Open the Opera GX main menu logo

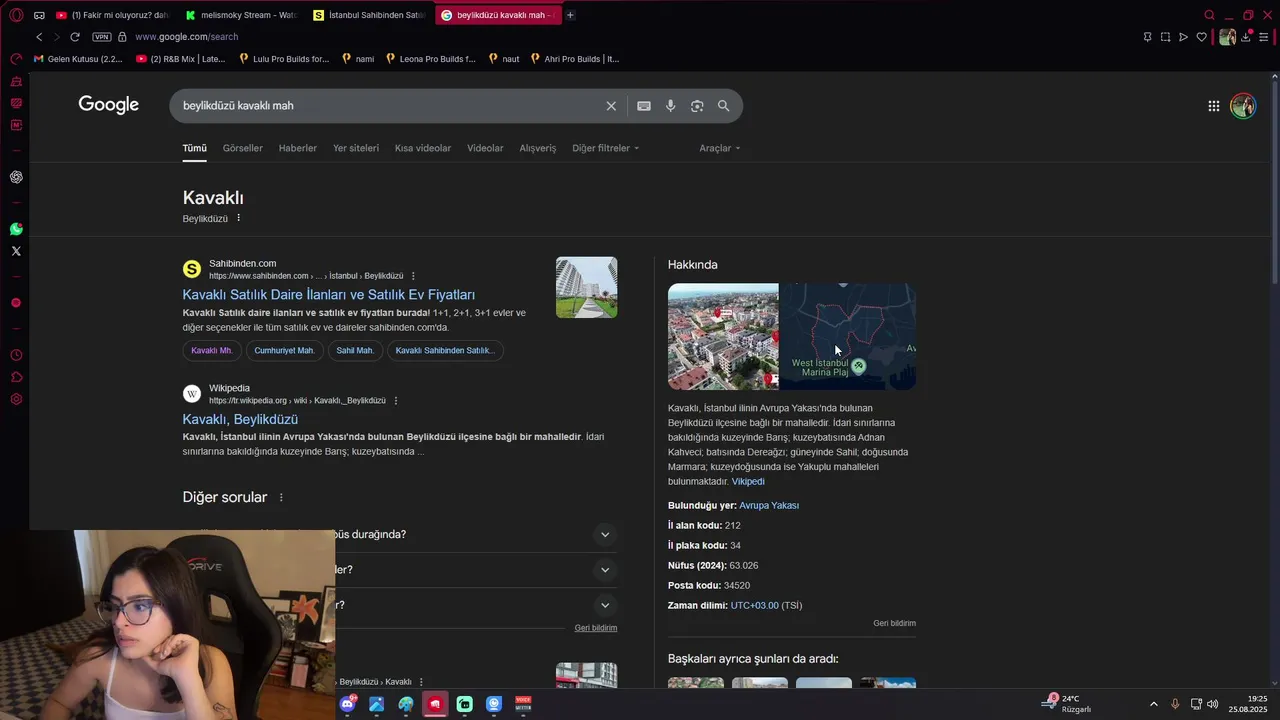pyautogui.click(x=16, y=15)
